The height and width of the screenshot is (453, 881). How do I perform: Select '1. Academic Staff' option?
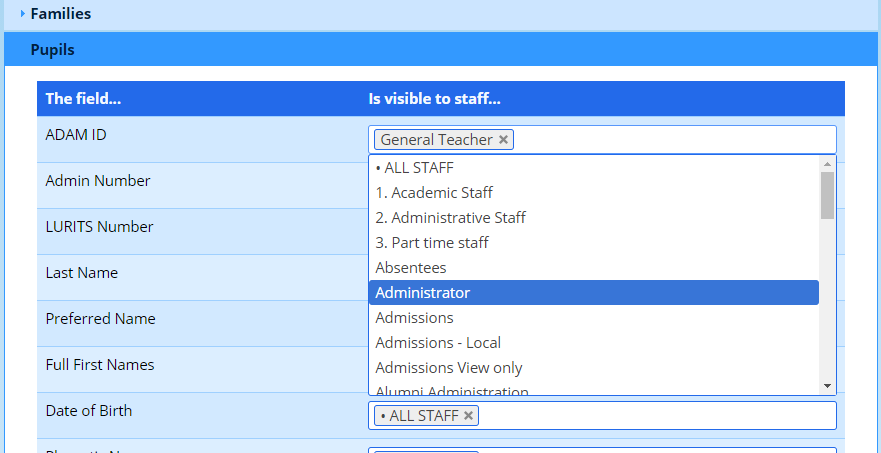[x=434, y=193]
